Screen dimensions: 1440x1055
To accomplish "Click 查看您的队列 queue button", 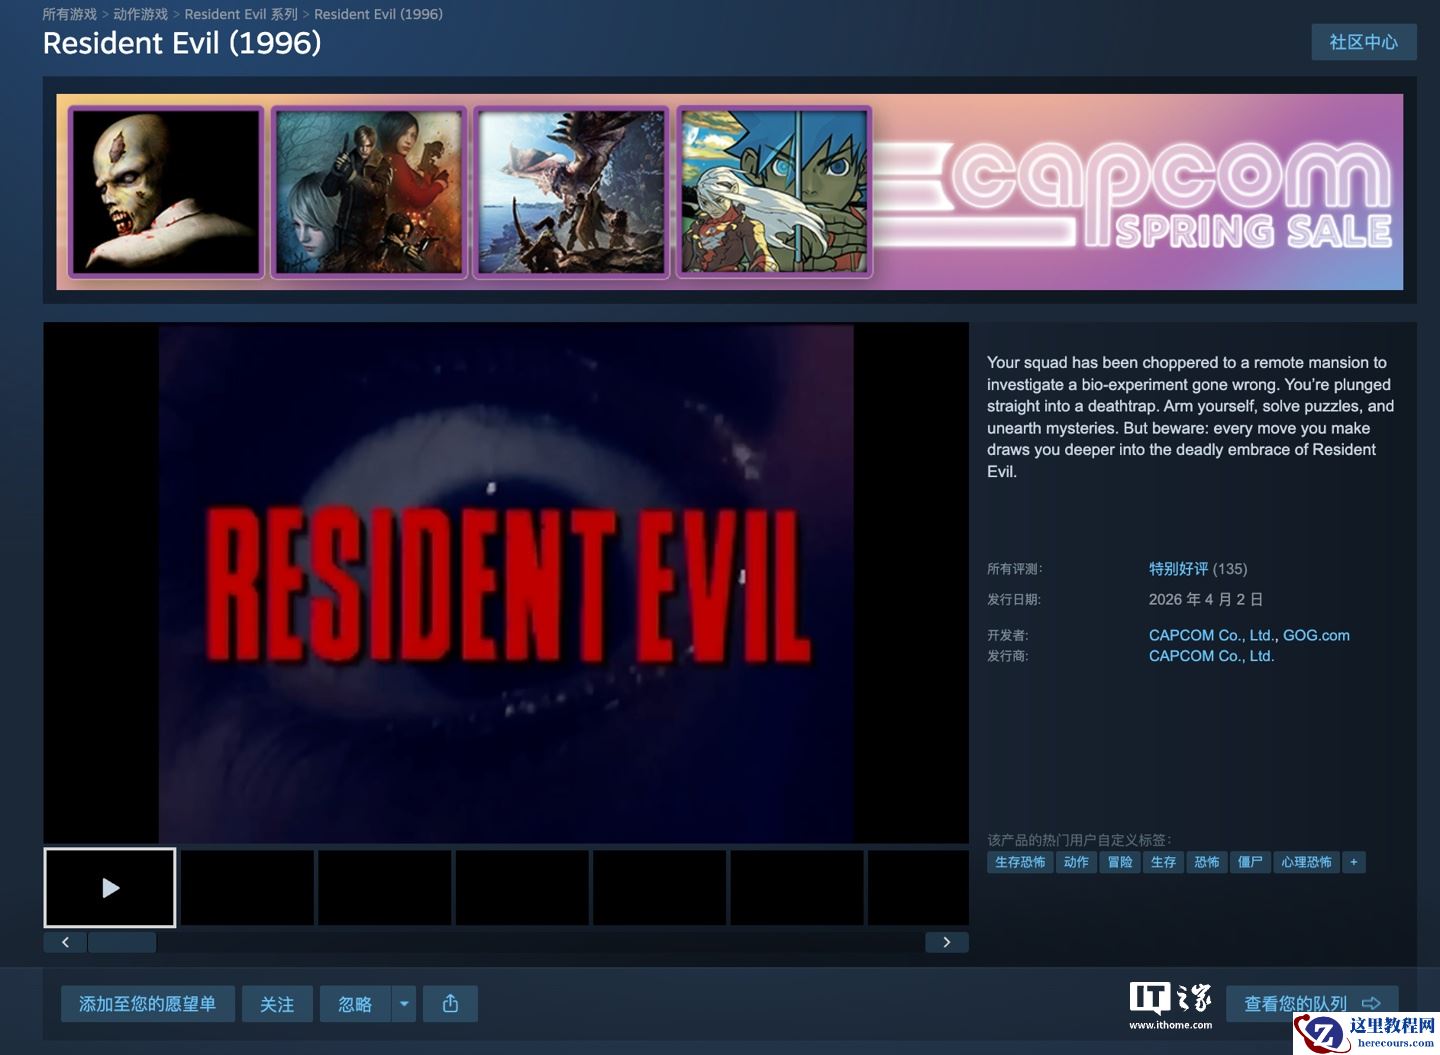I will coord(1312,1003).
